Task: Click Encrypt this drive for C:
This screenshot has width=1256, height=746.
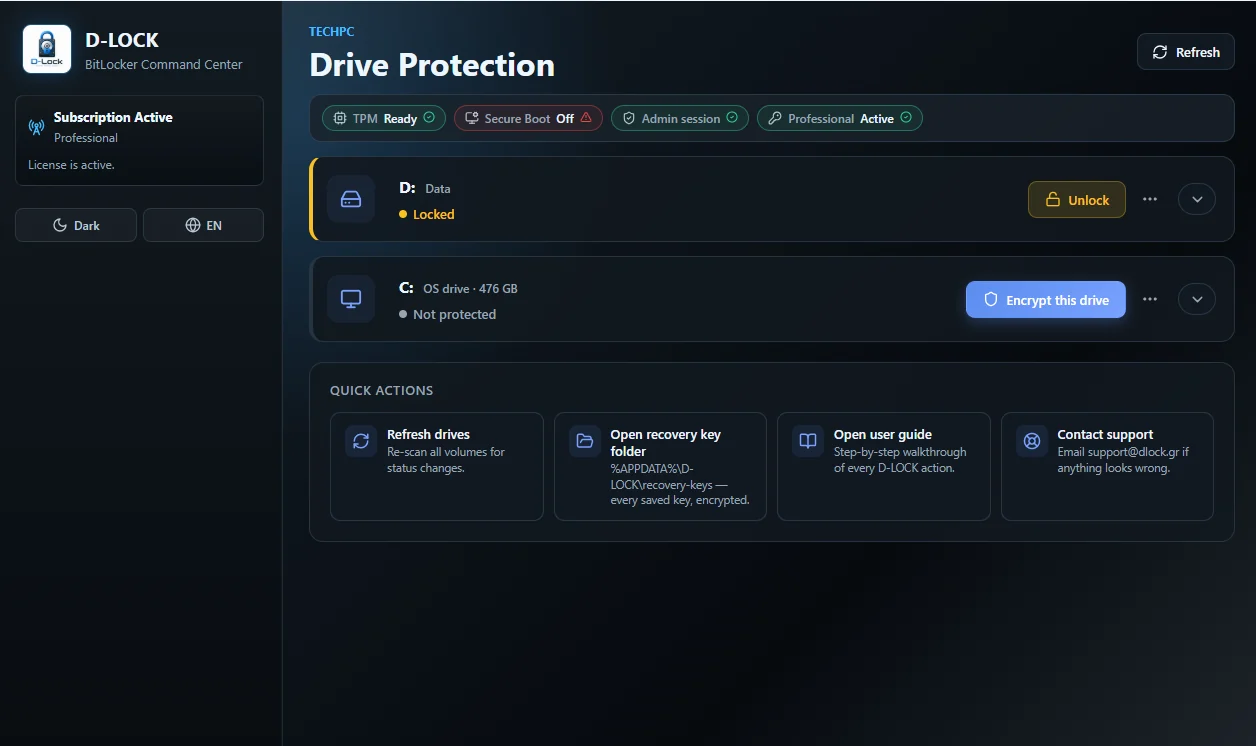Action: pos(1046,300)
